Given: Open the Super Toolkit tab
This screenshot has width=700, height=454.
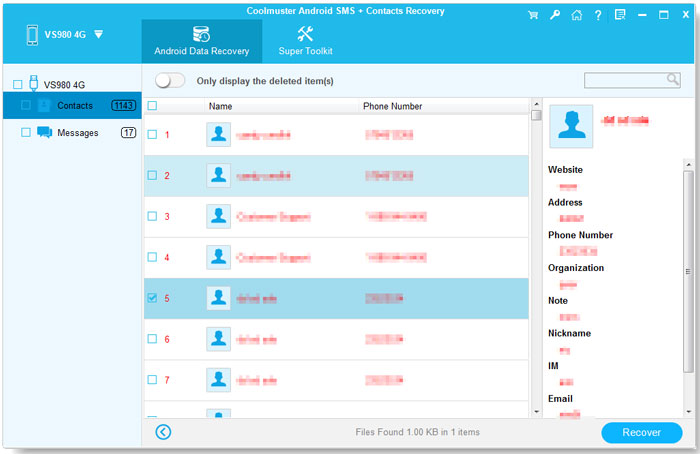Looking at the screenshot, I should (305, 41).
